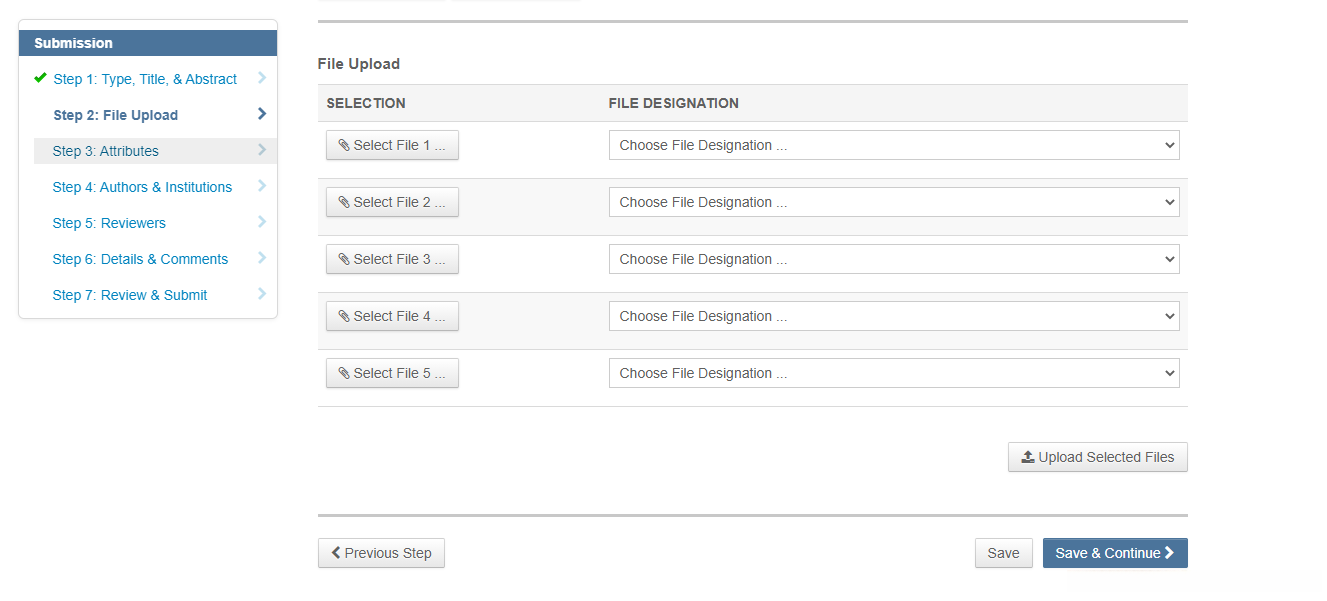
Task: Click the Select File 4 button
Action: (392, 317)
